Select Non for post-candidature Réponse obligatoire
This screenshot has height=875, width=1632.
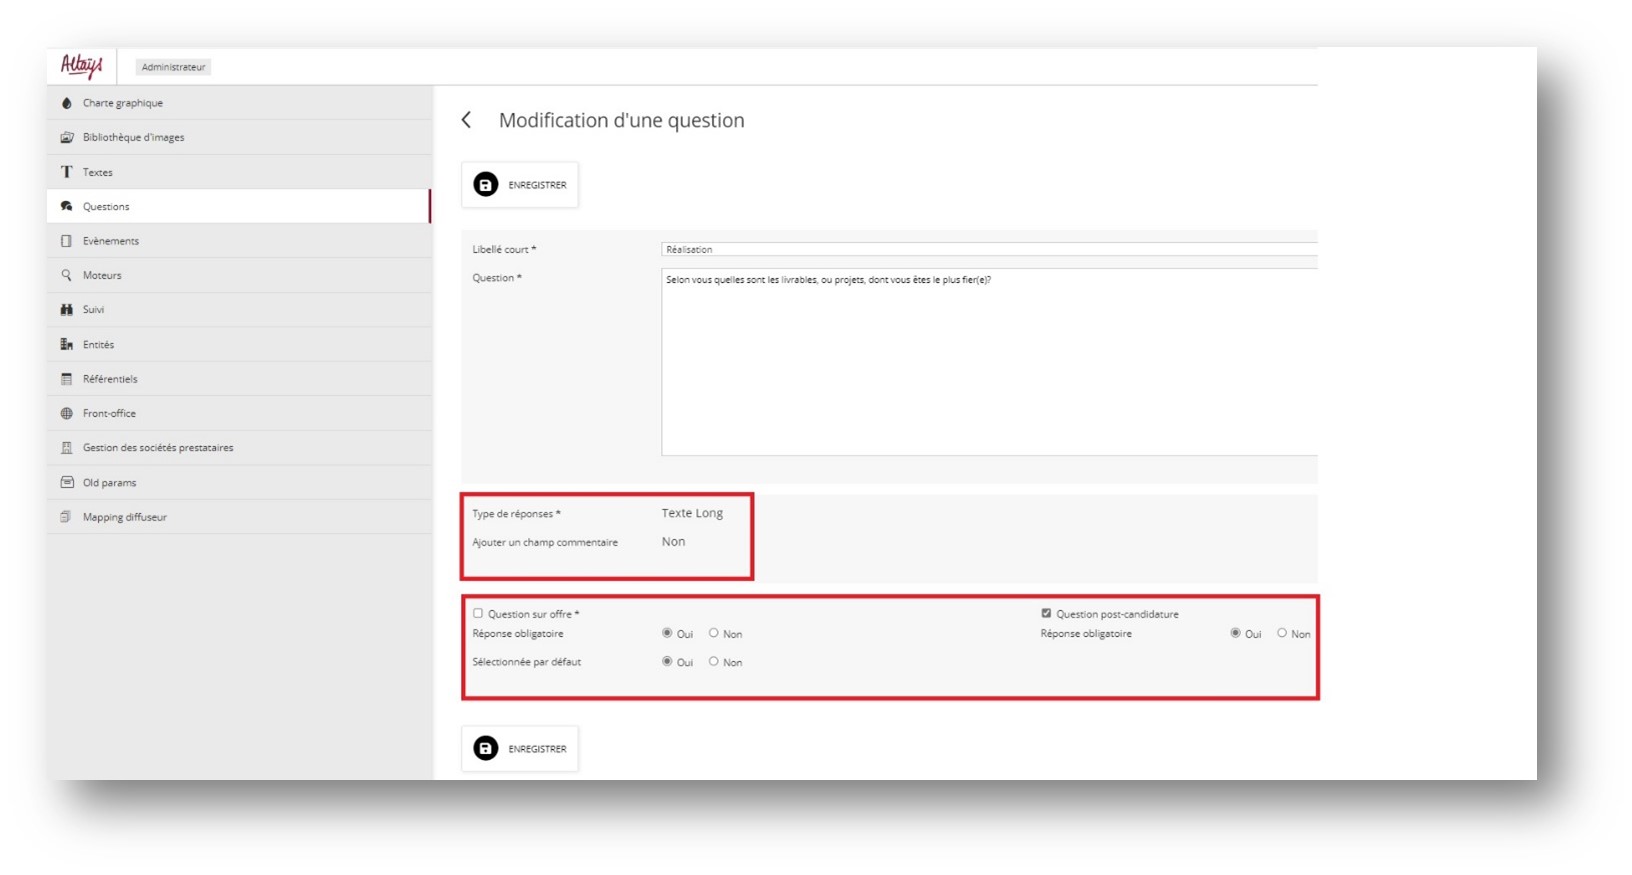click(x=1282, y=633)
